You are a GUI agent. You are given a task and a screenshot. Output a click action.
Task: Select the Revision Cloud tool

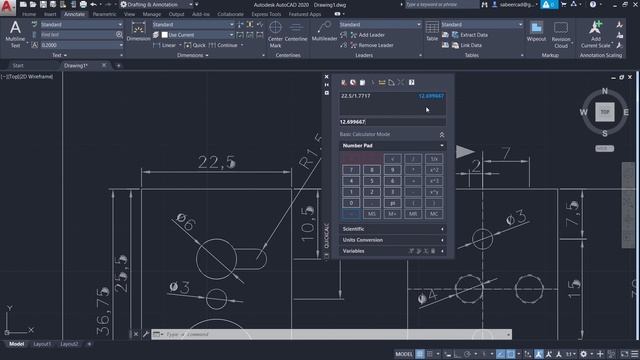coord(561,35)
